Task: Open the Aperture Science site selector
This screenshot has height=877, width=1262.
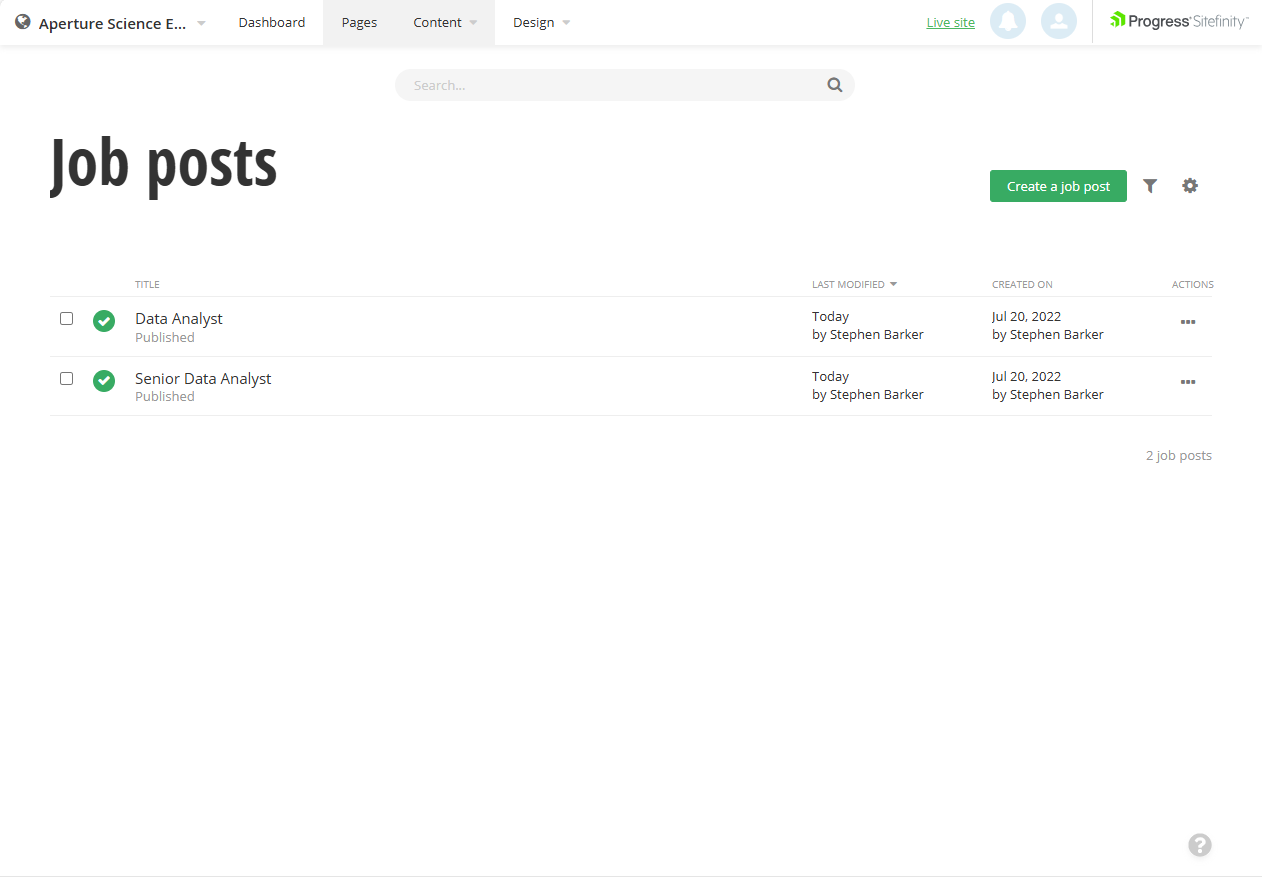Action: pyautogui.click(x=110, y=22)
